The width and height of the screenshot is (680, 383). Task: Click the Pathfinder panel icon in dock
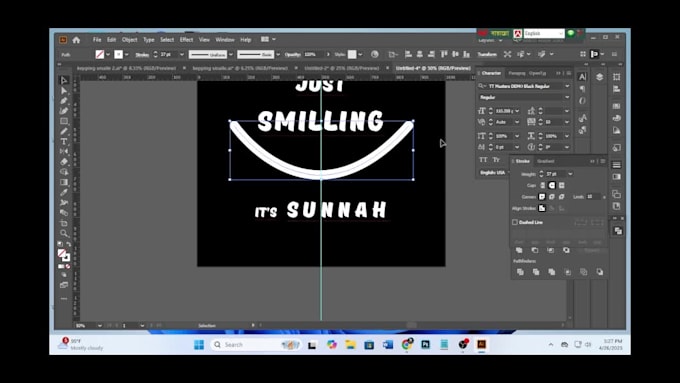pos(618,231)
